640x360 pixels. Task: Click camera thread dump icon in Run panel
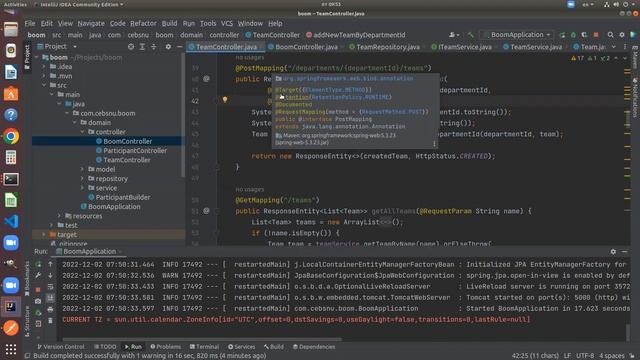pyautogui.click(x=38, y=301)
